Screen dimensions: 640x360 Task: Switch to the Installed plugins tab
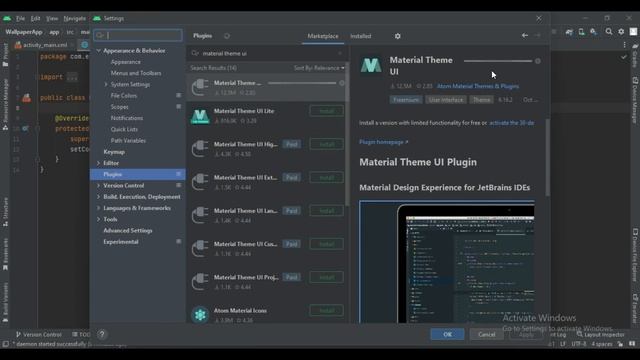pos(360,36)
